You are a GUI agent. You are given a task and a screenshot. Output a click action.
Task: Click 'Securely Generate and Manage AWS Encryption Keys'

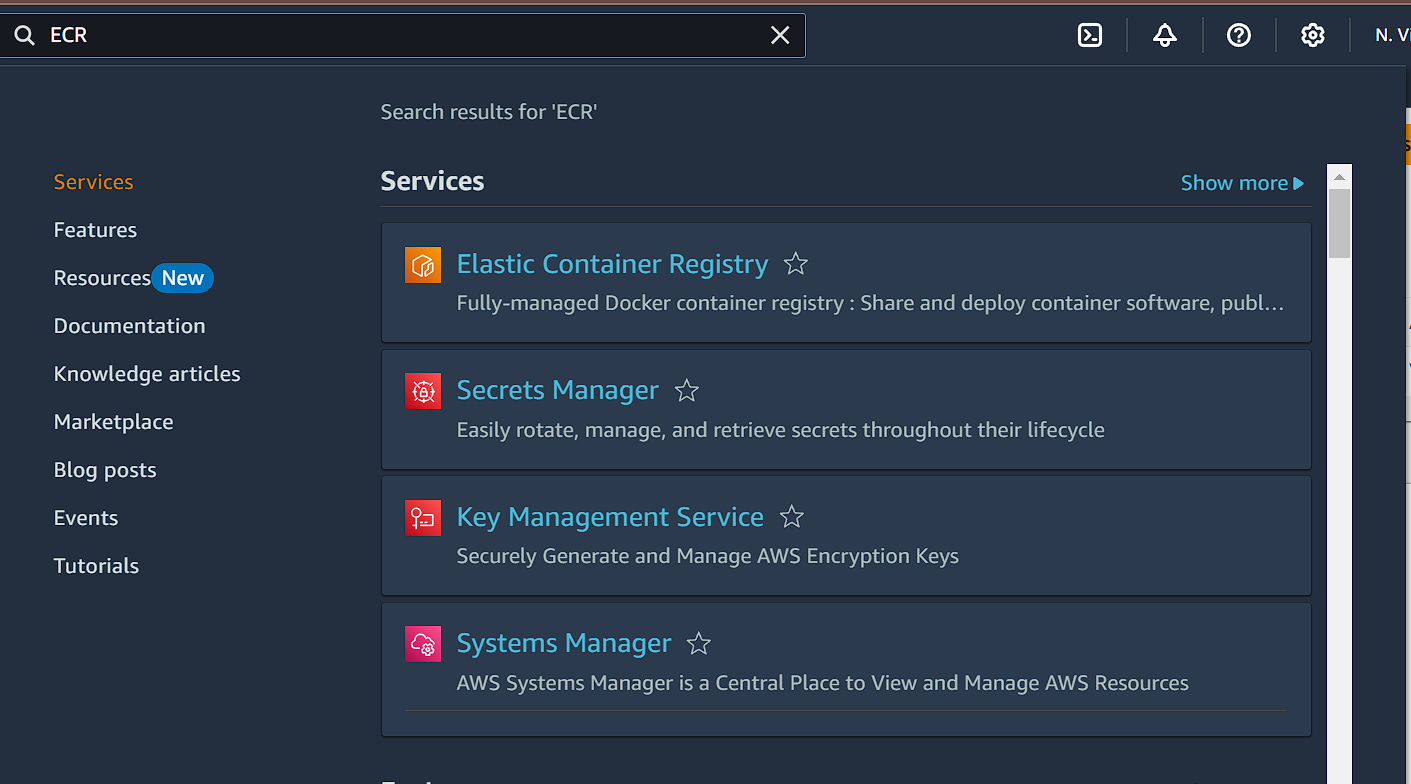708,556
